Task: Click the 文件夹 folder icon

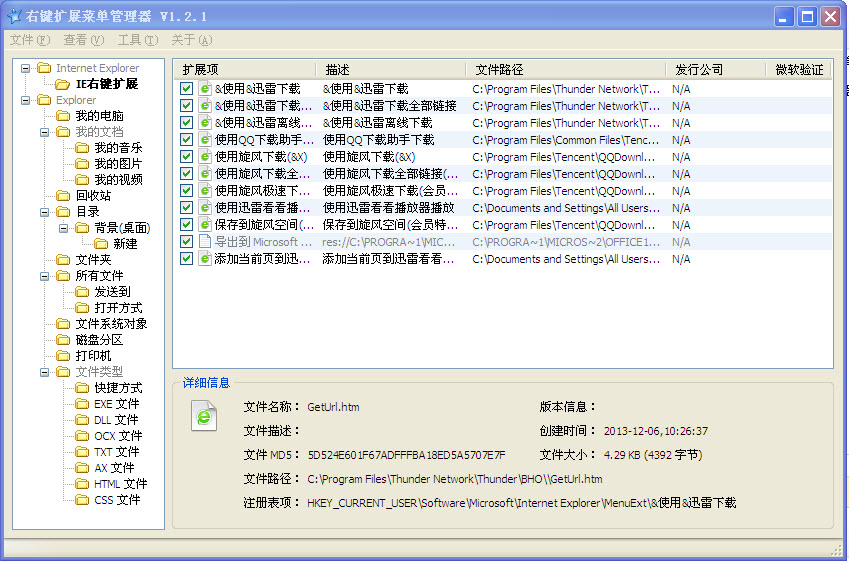Action: click(63, 260)
